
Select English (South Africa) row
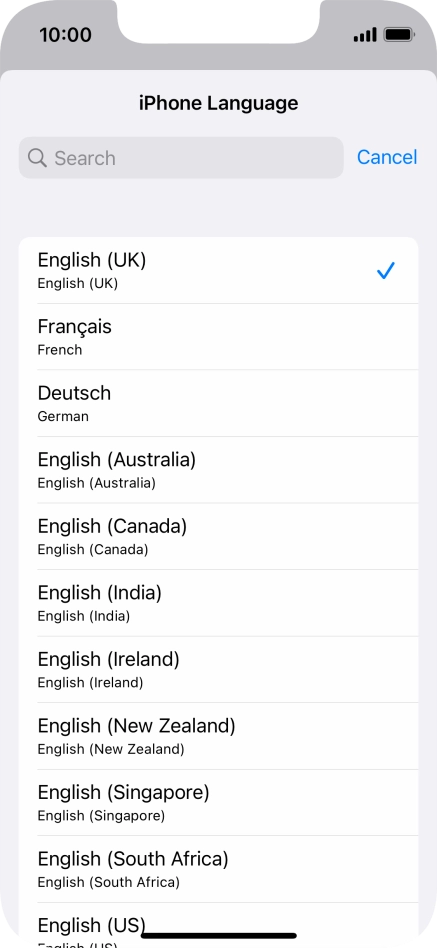tap(218, 869)
